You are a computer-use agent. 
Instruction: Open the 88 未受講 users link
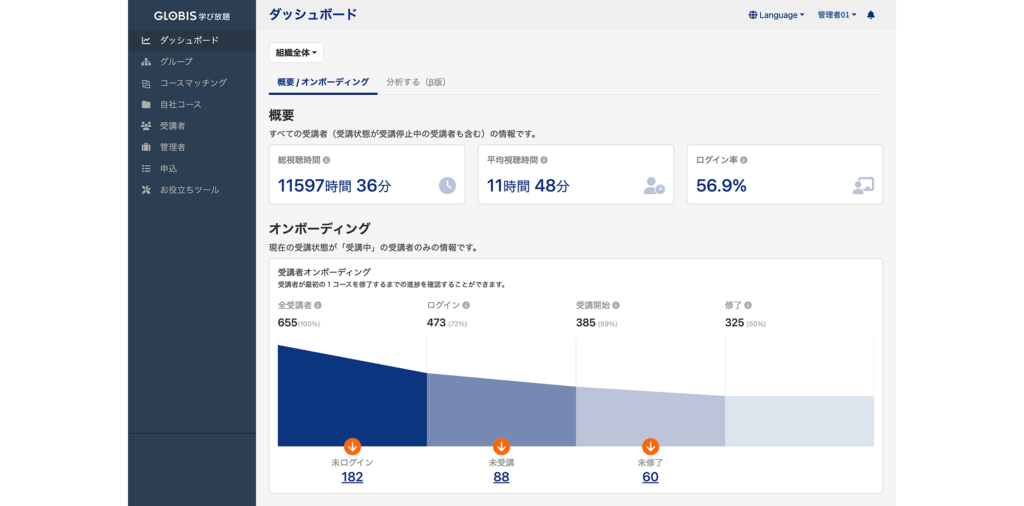pos(501,477)
